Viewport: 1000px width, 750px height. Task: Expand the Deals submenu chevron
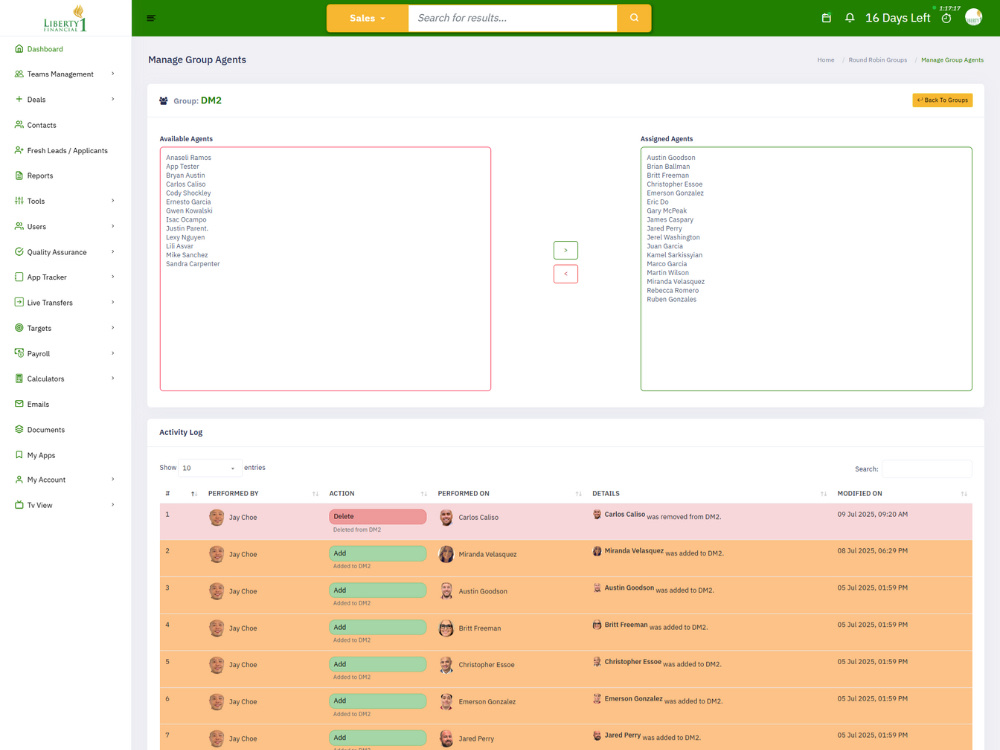tap(113, 99)
